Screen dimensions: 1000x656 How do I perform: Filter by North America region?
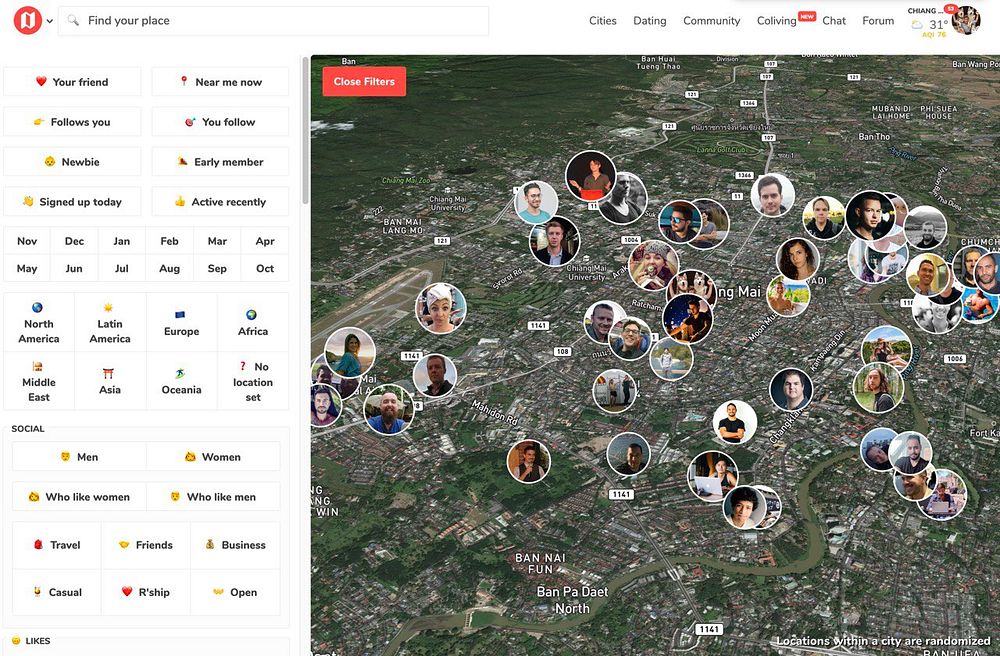click(39, 323)
